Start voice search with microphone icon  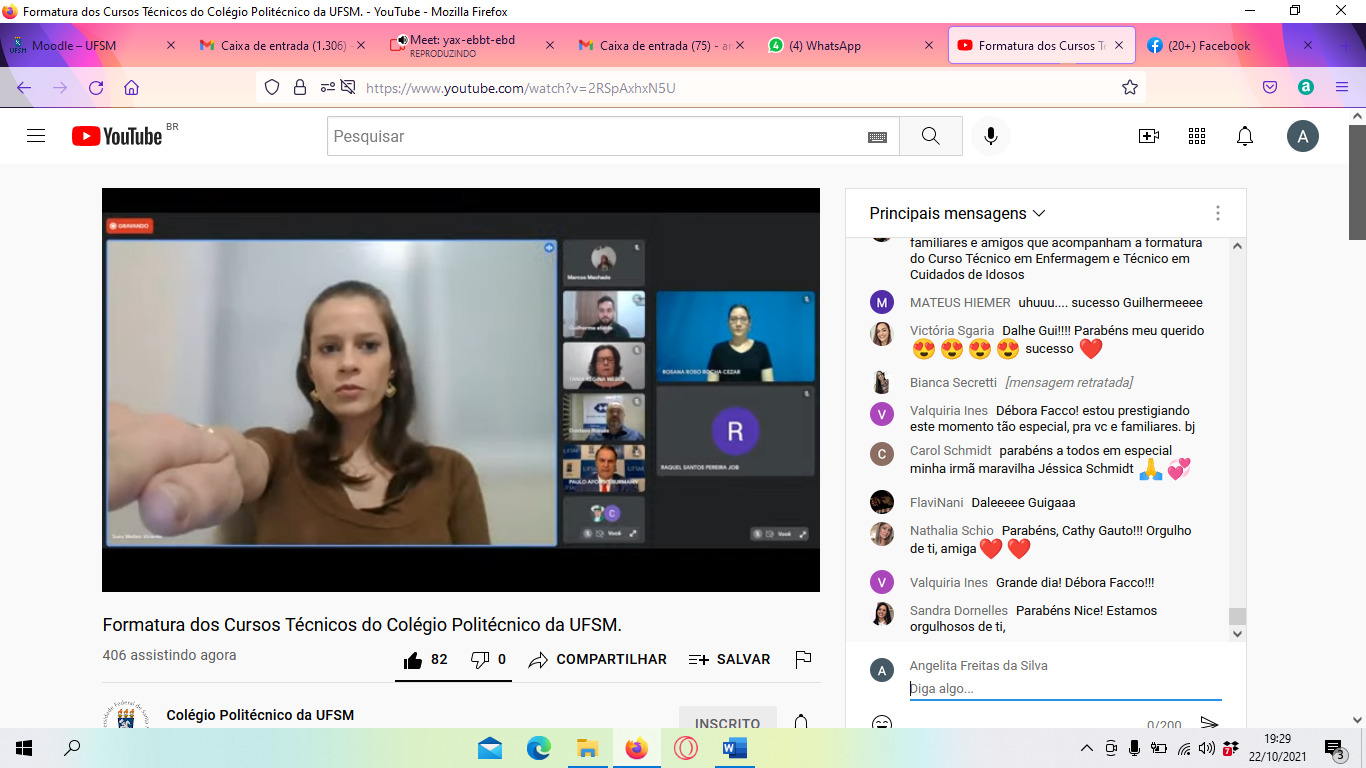(x=990, y=136)
